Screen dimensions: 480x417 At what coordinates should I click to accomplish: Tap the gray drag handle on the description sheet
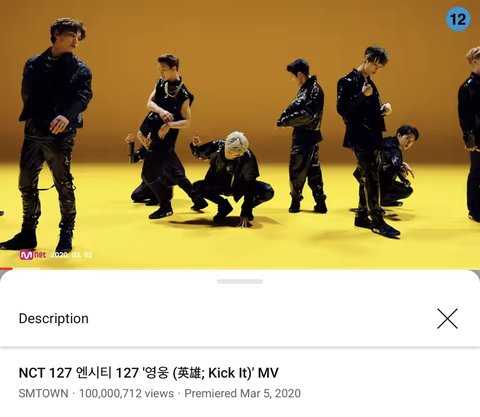tap(240, 282)
